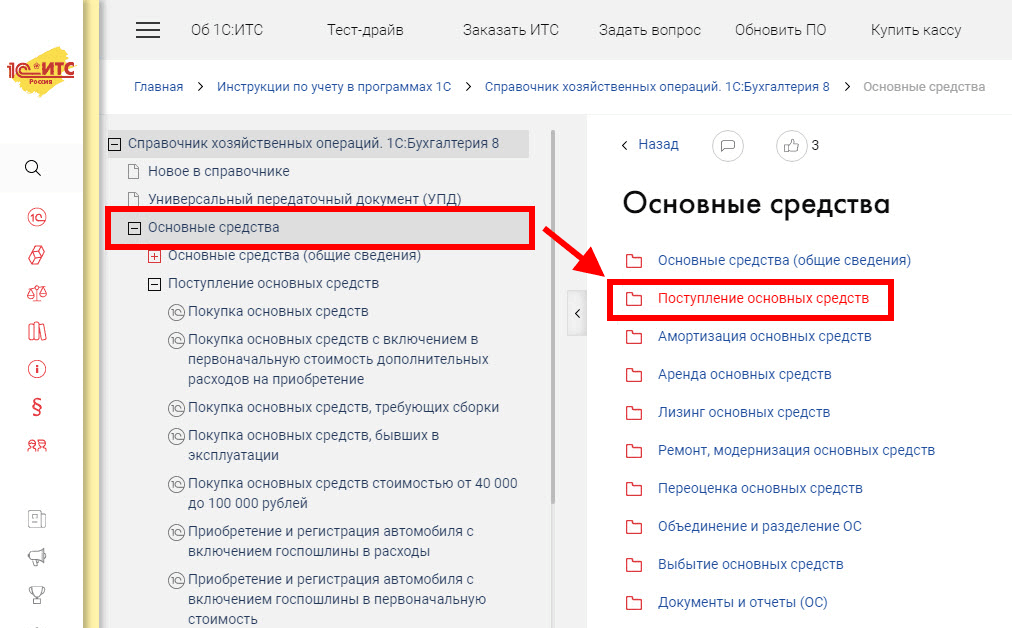This screenshot has width=1012, height=628.
Task: Open the hamburger menu icon
Action: point(148,30)
